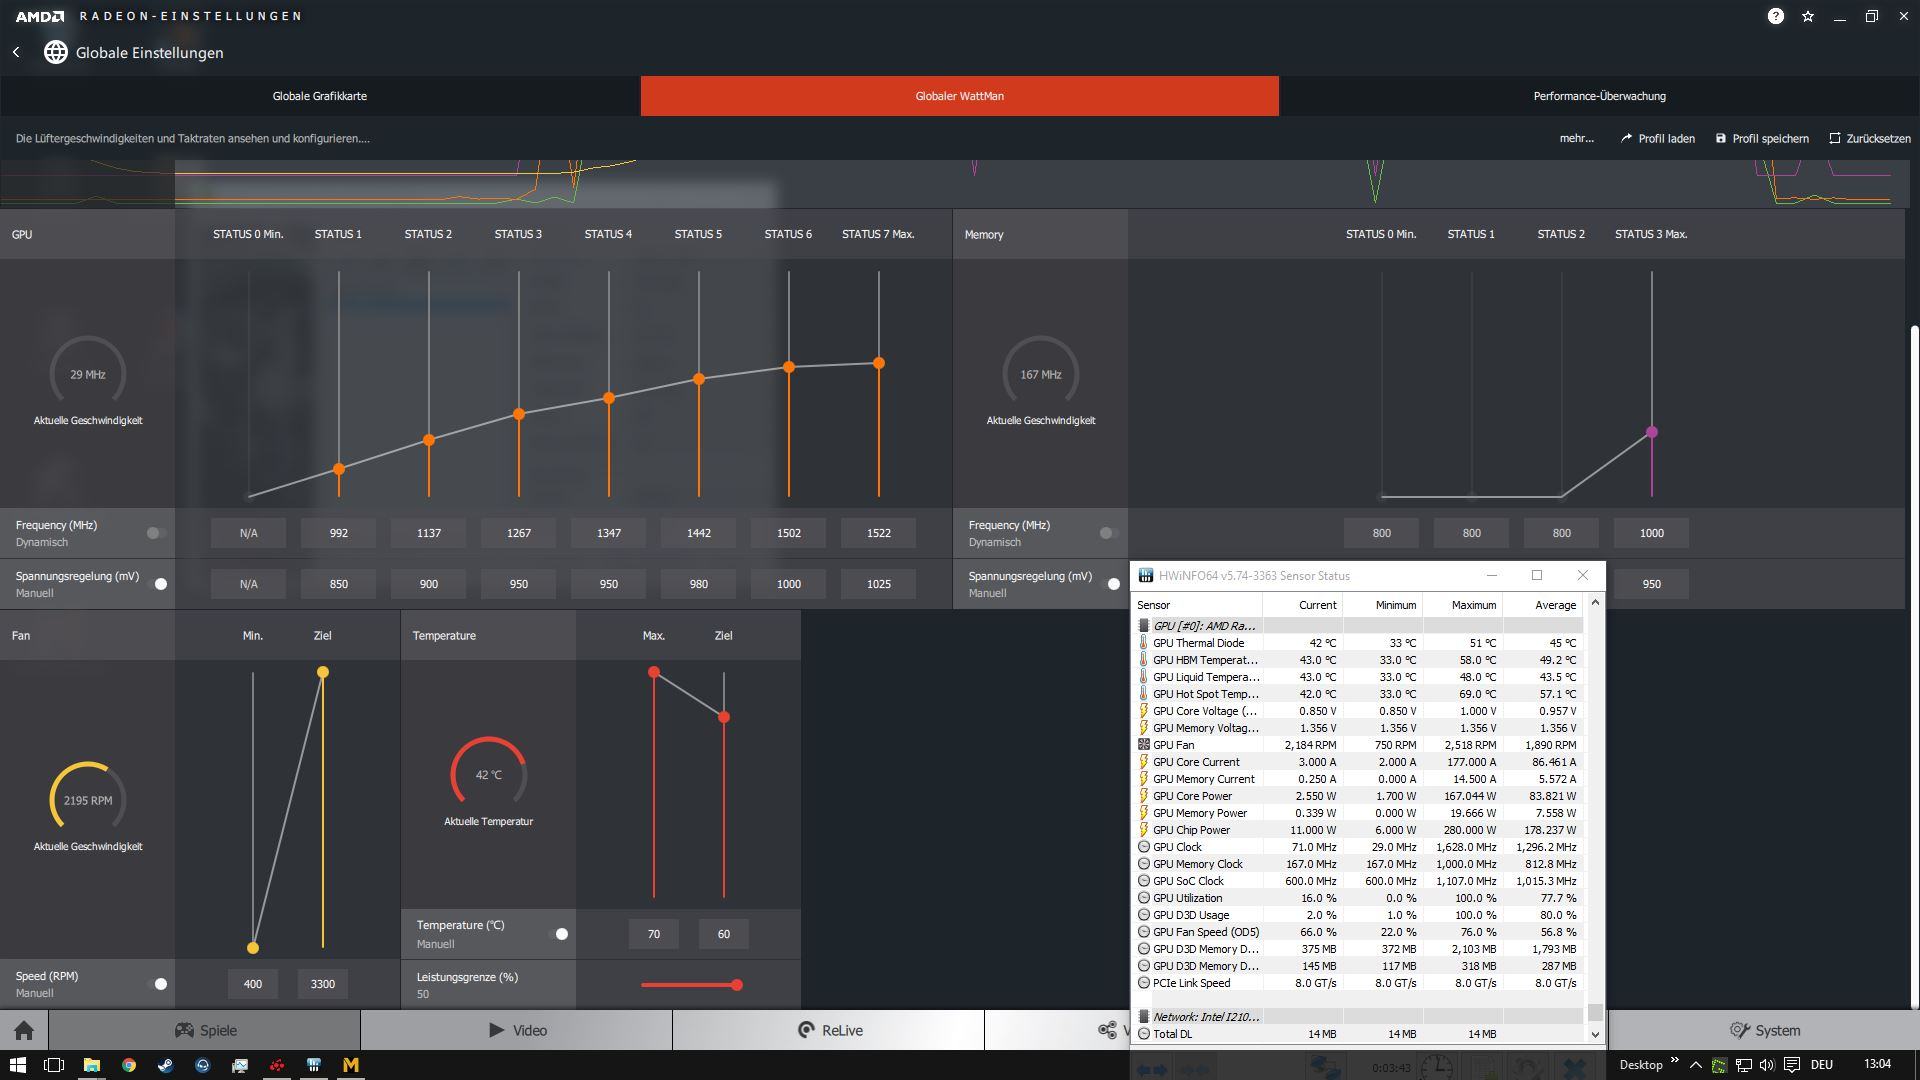Click GPU Status 5 voltage field 980

click(699, 584)
